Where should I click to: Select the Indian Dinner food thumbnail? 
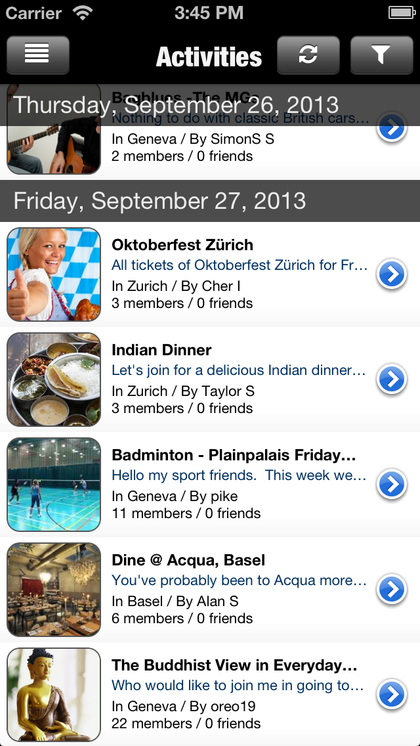54,380
